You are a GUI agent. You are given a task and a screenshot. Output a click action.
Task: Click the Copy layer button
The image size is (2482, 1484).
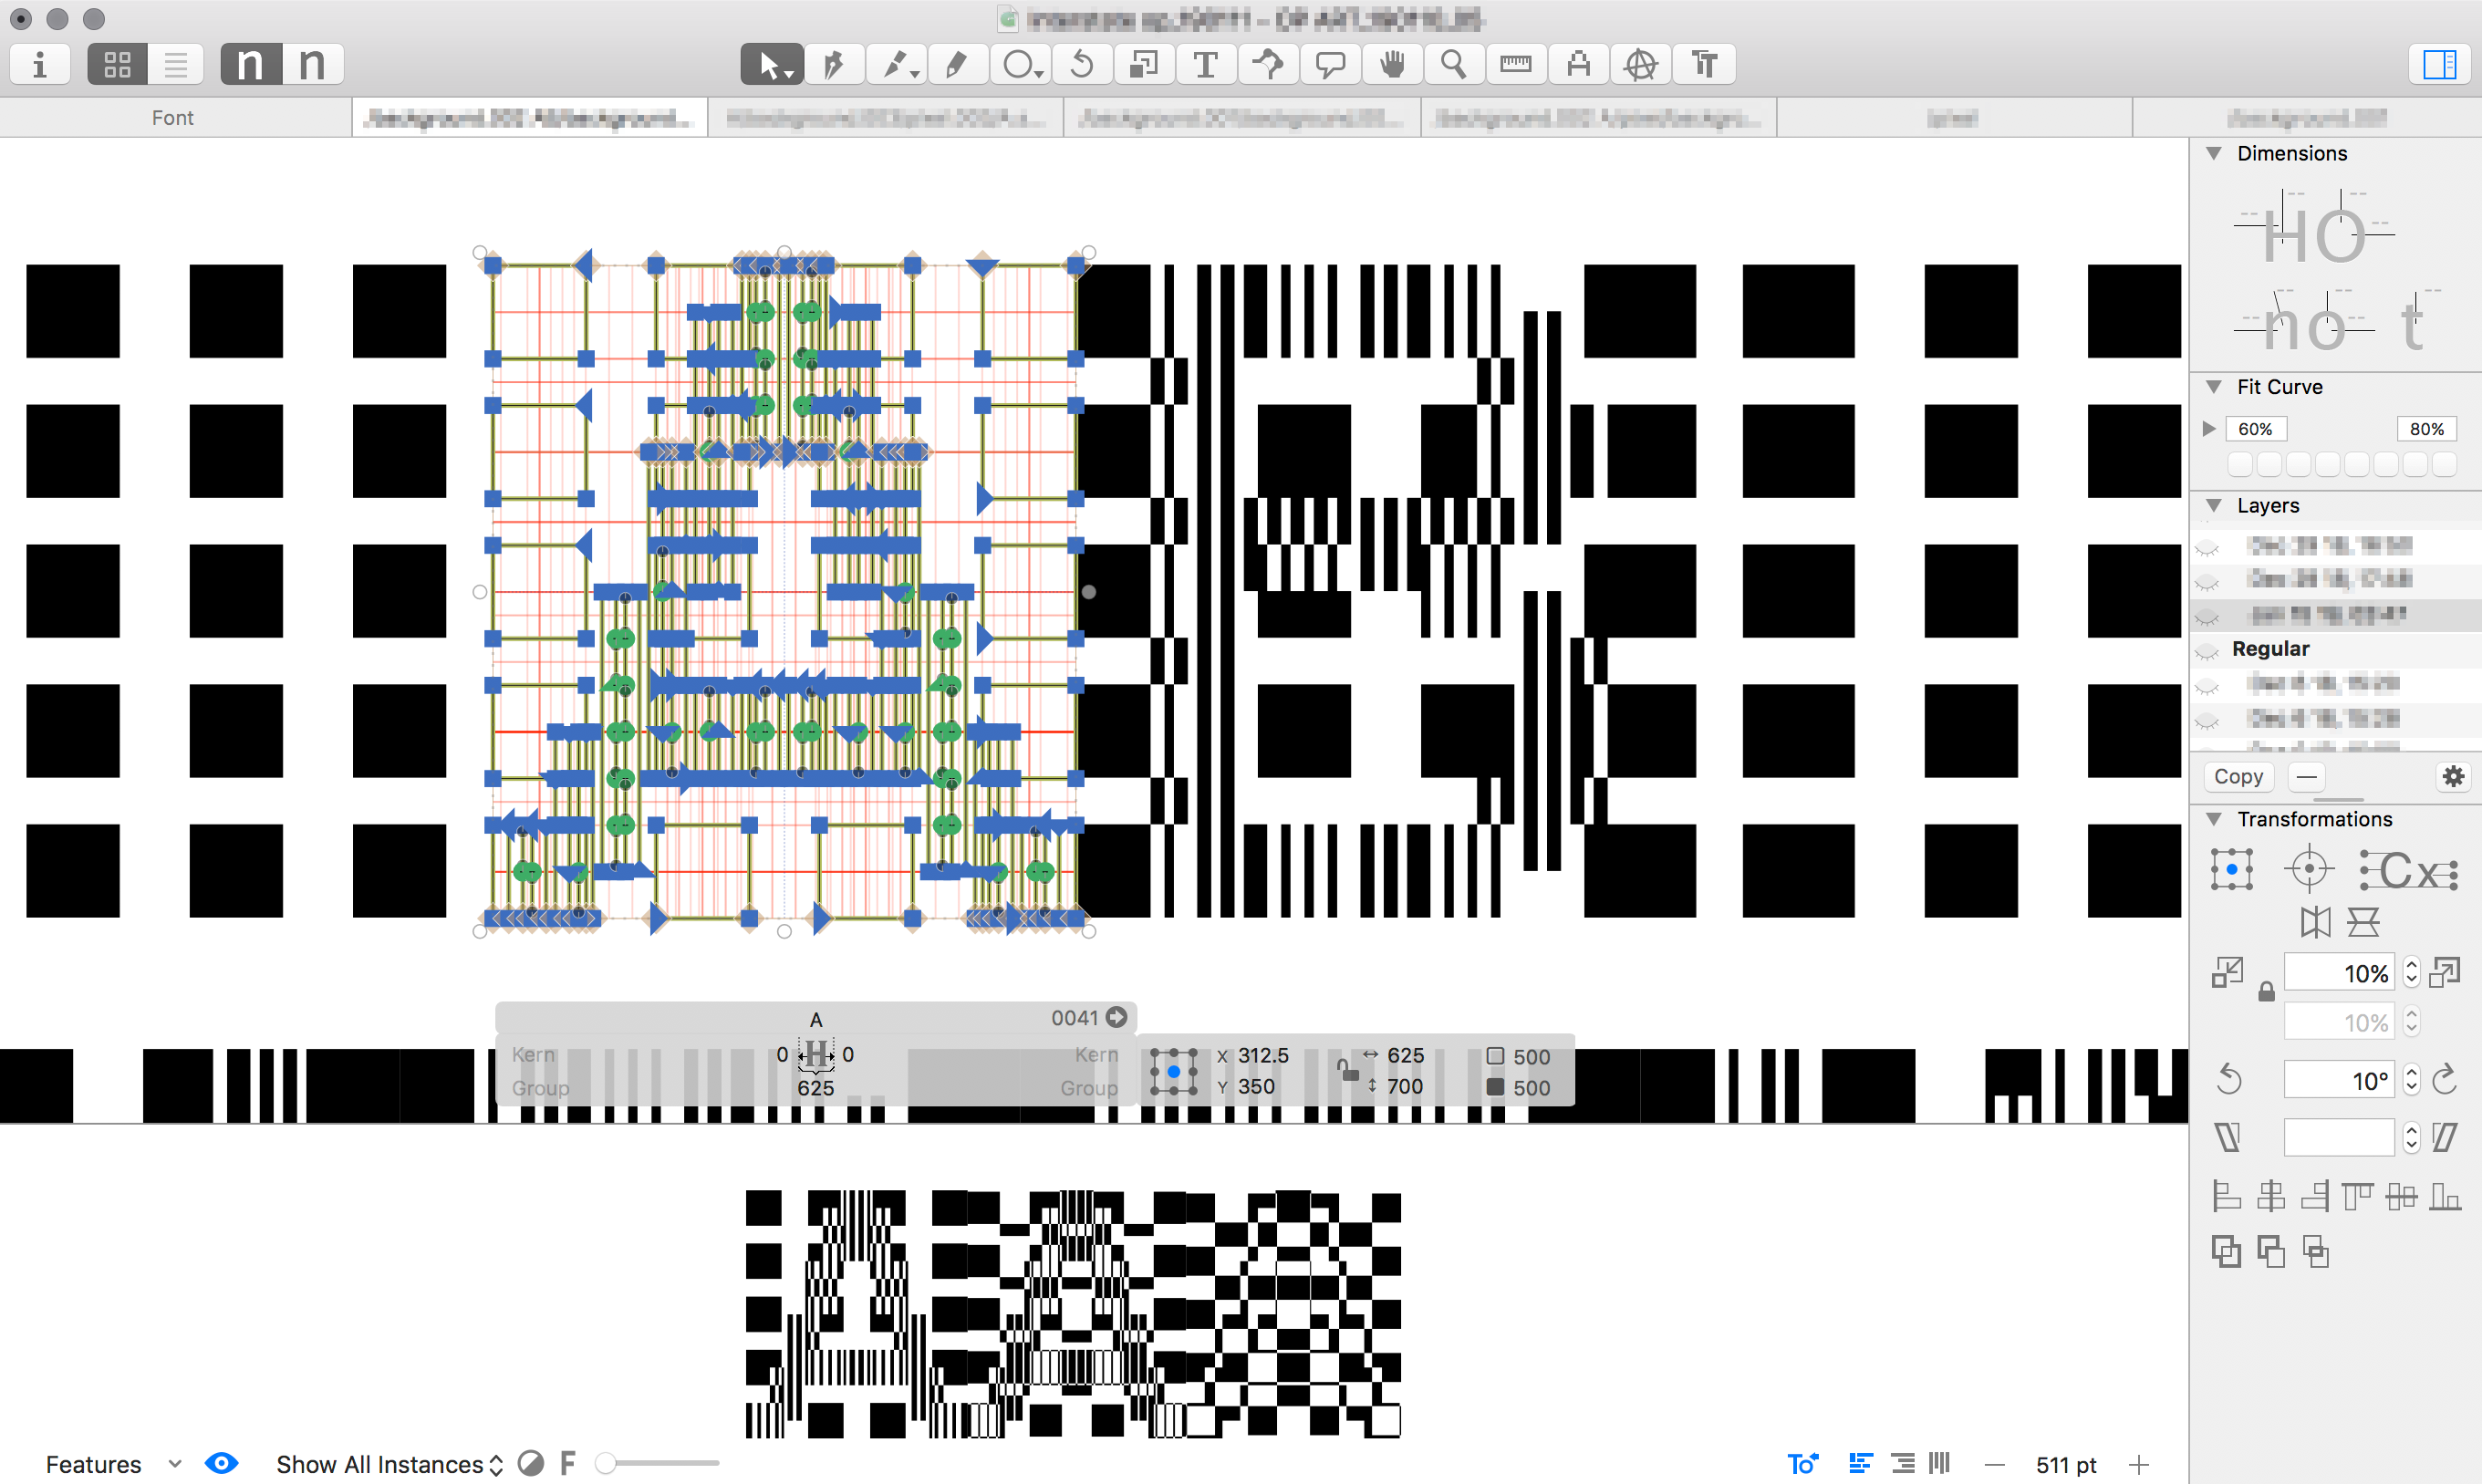tap(2238, 777)
